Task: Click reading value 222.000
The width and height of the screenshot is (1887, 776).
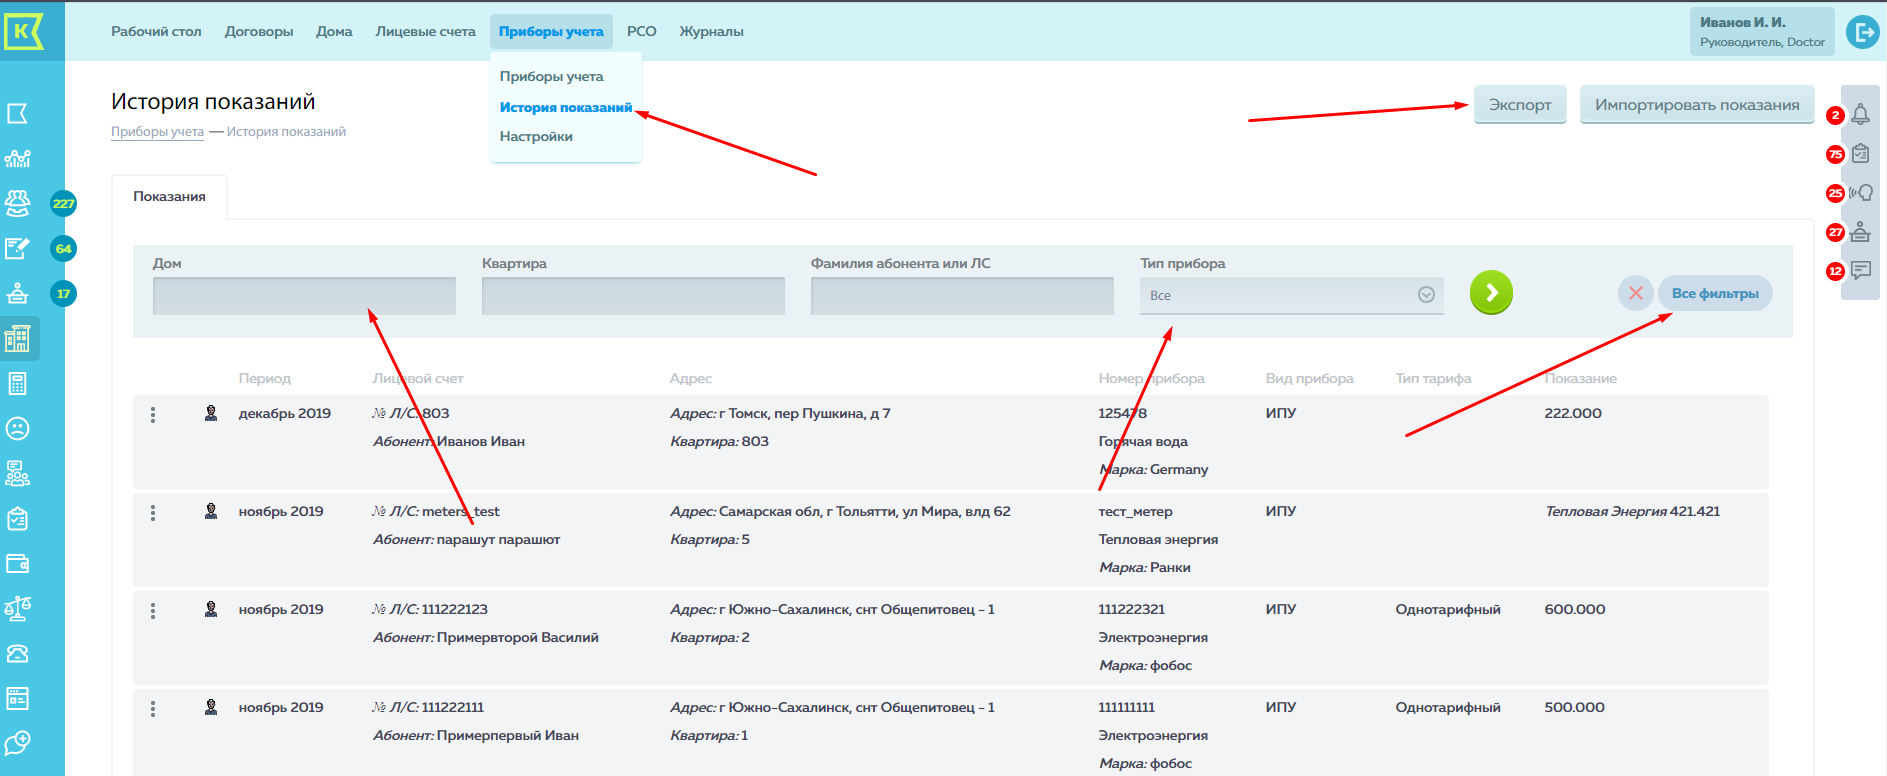Action: point(1573,413)
